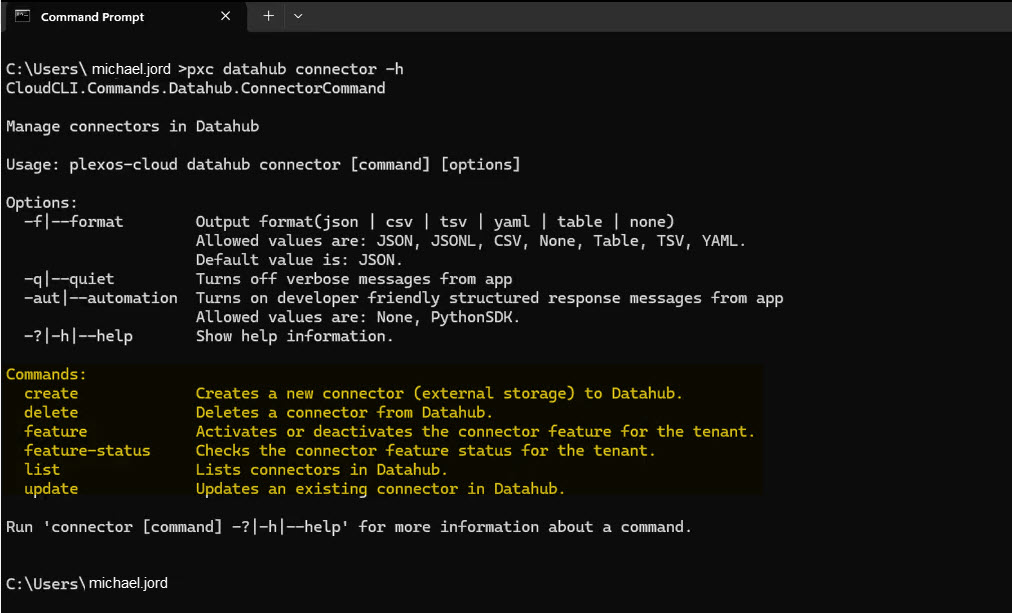Click the 'feature-status' command entry
Screen dimensions: 1012x613
coord(86,450)
